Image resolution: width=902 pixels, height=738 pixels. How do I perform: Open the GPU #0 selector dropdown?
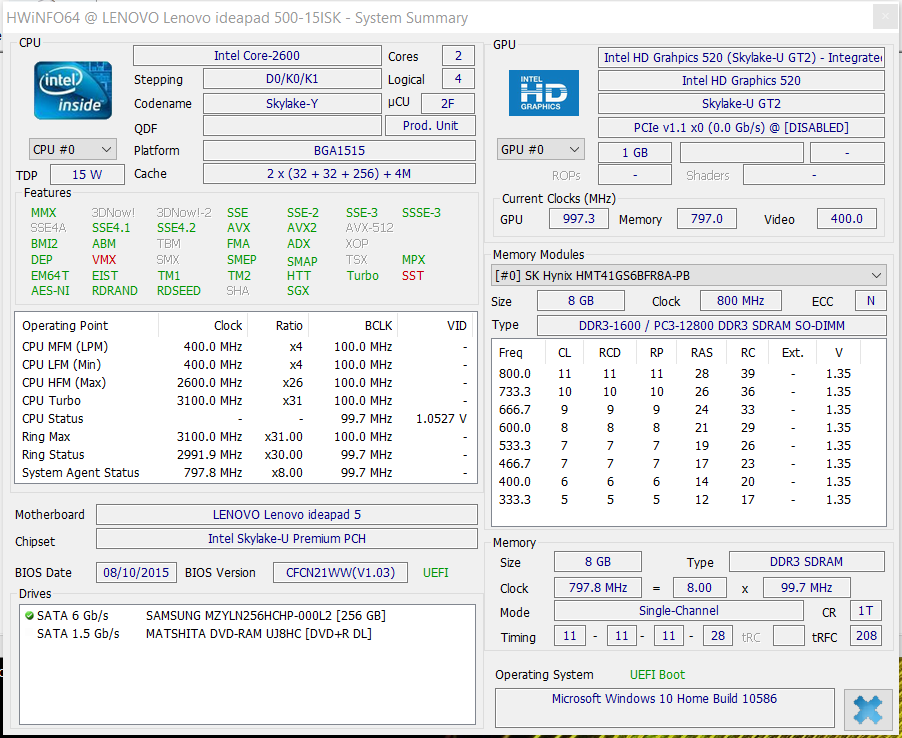tap(541, 150)
